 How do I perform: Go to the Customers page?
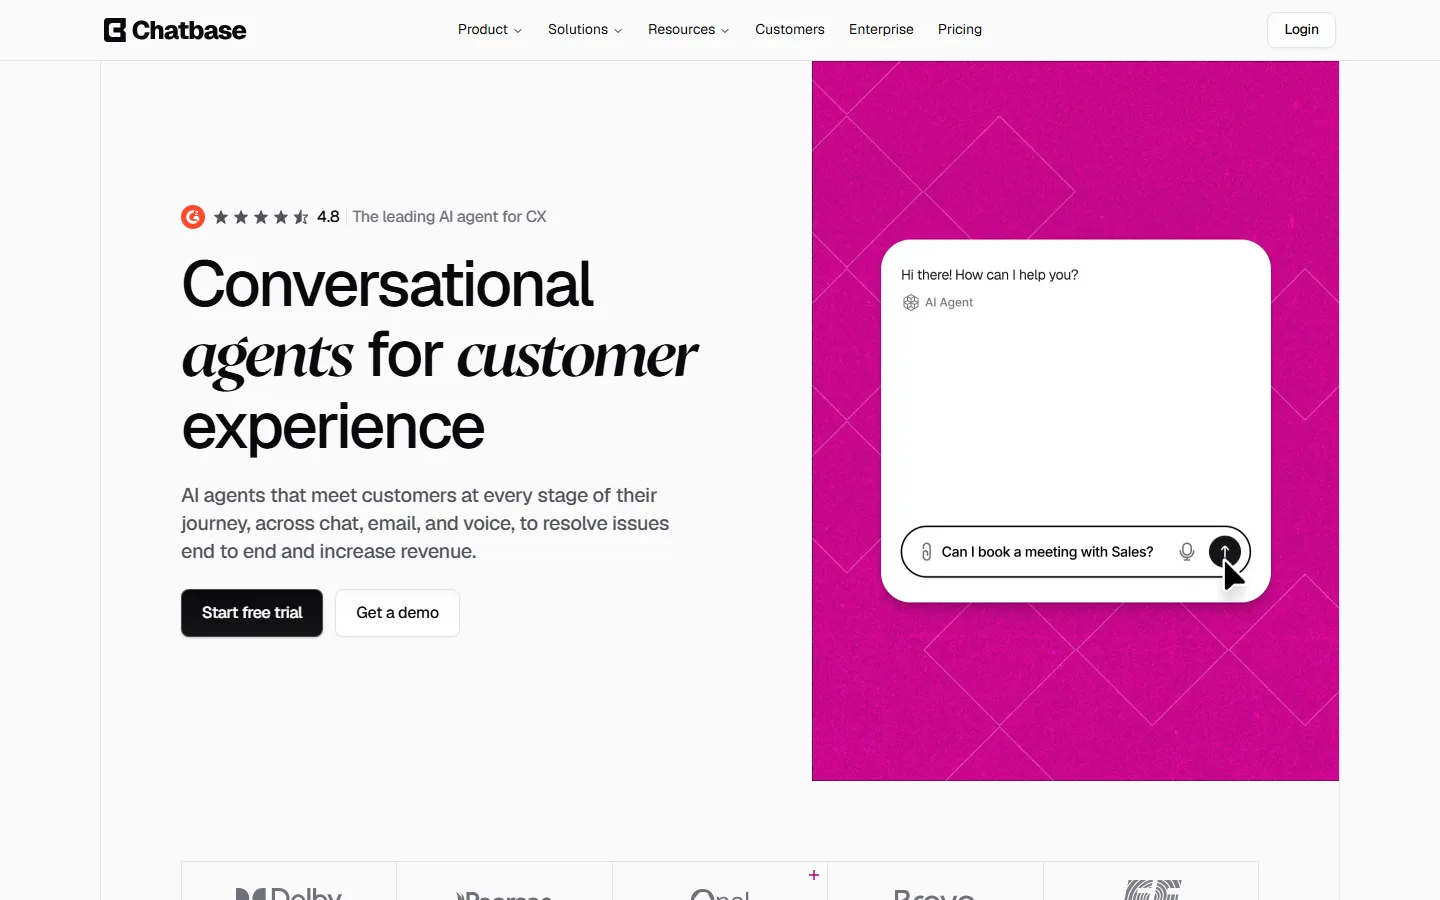pos(790,30)
